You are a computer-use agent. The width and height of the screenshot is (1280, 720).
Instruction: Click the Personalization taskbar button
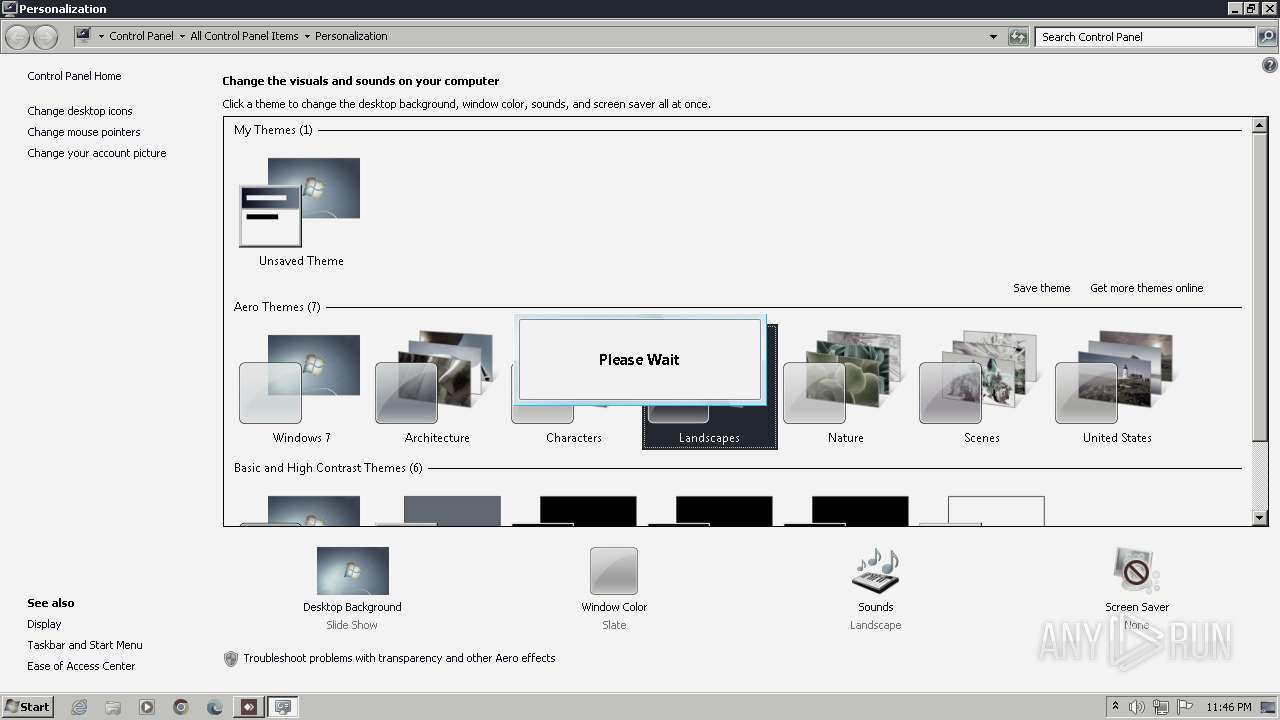(x=283, y=707)
